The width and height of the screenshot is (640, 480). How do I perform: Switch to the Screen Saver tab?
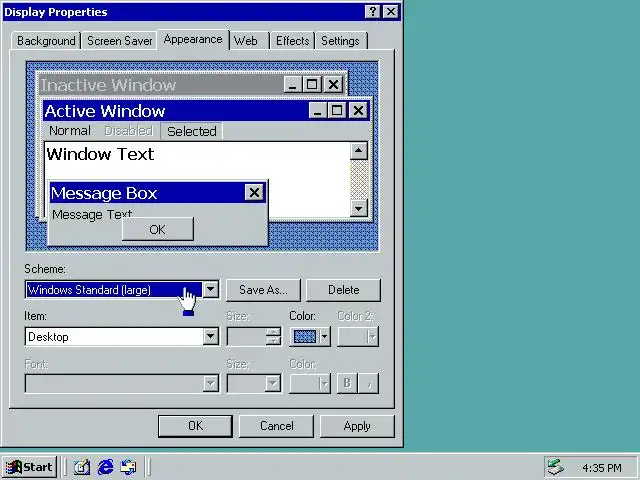tap(120, 41)
